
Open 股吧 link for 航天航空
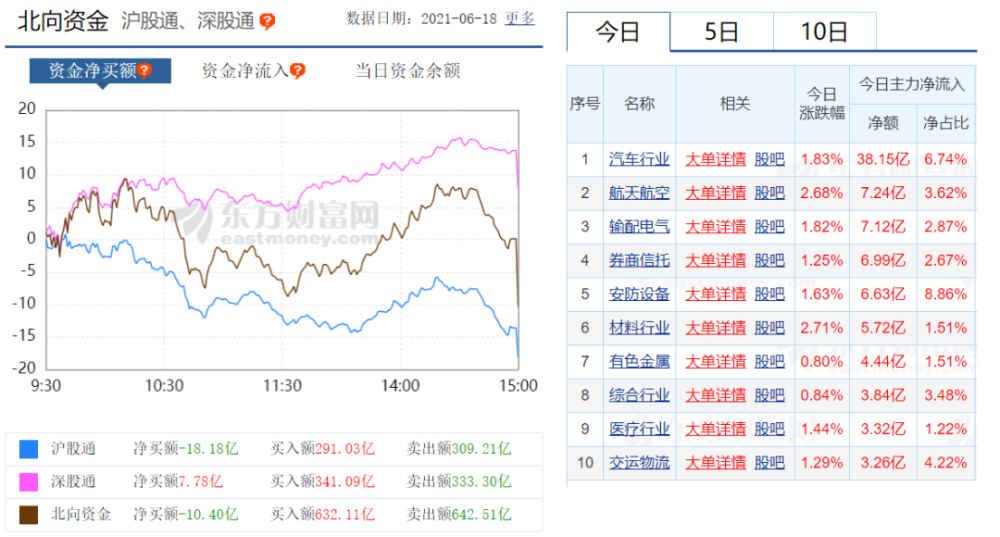pos(769,193)
